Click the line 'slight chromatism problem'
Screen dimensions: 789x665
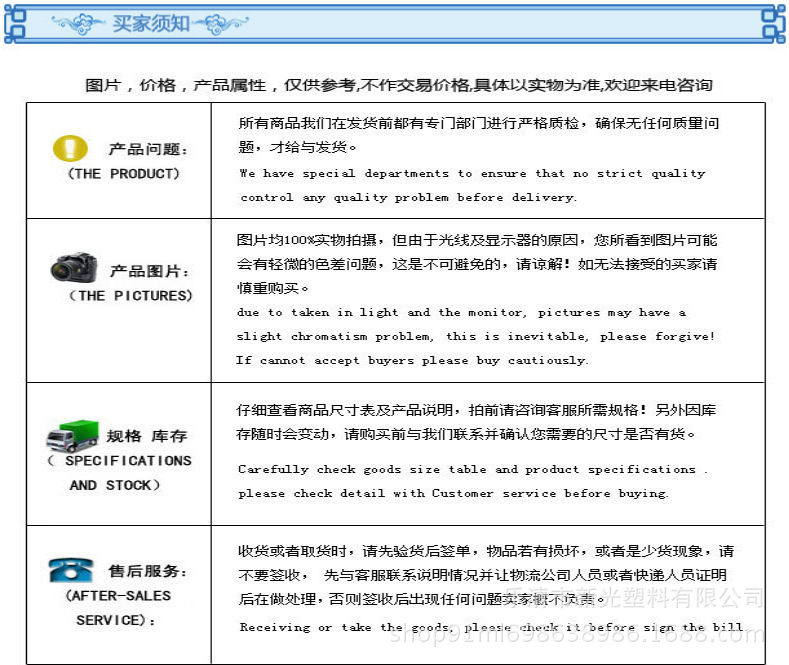click(476, 336)
